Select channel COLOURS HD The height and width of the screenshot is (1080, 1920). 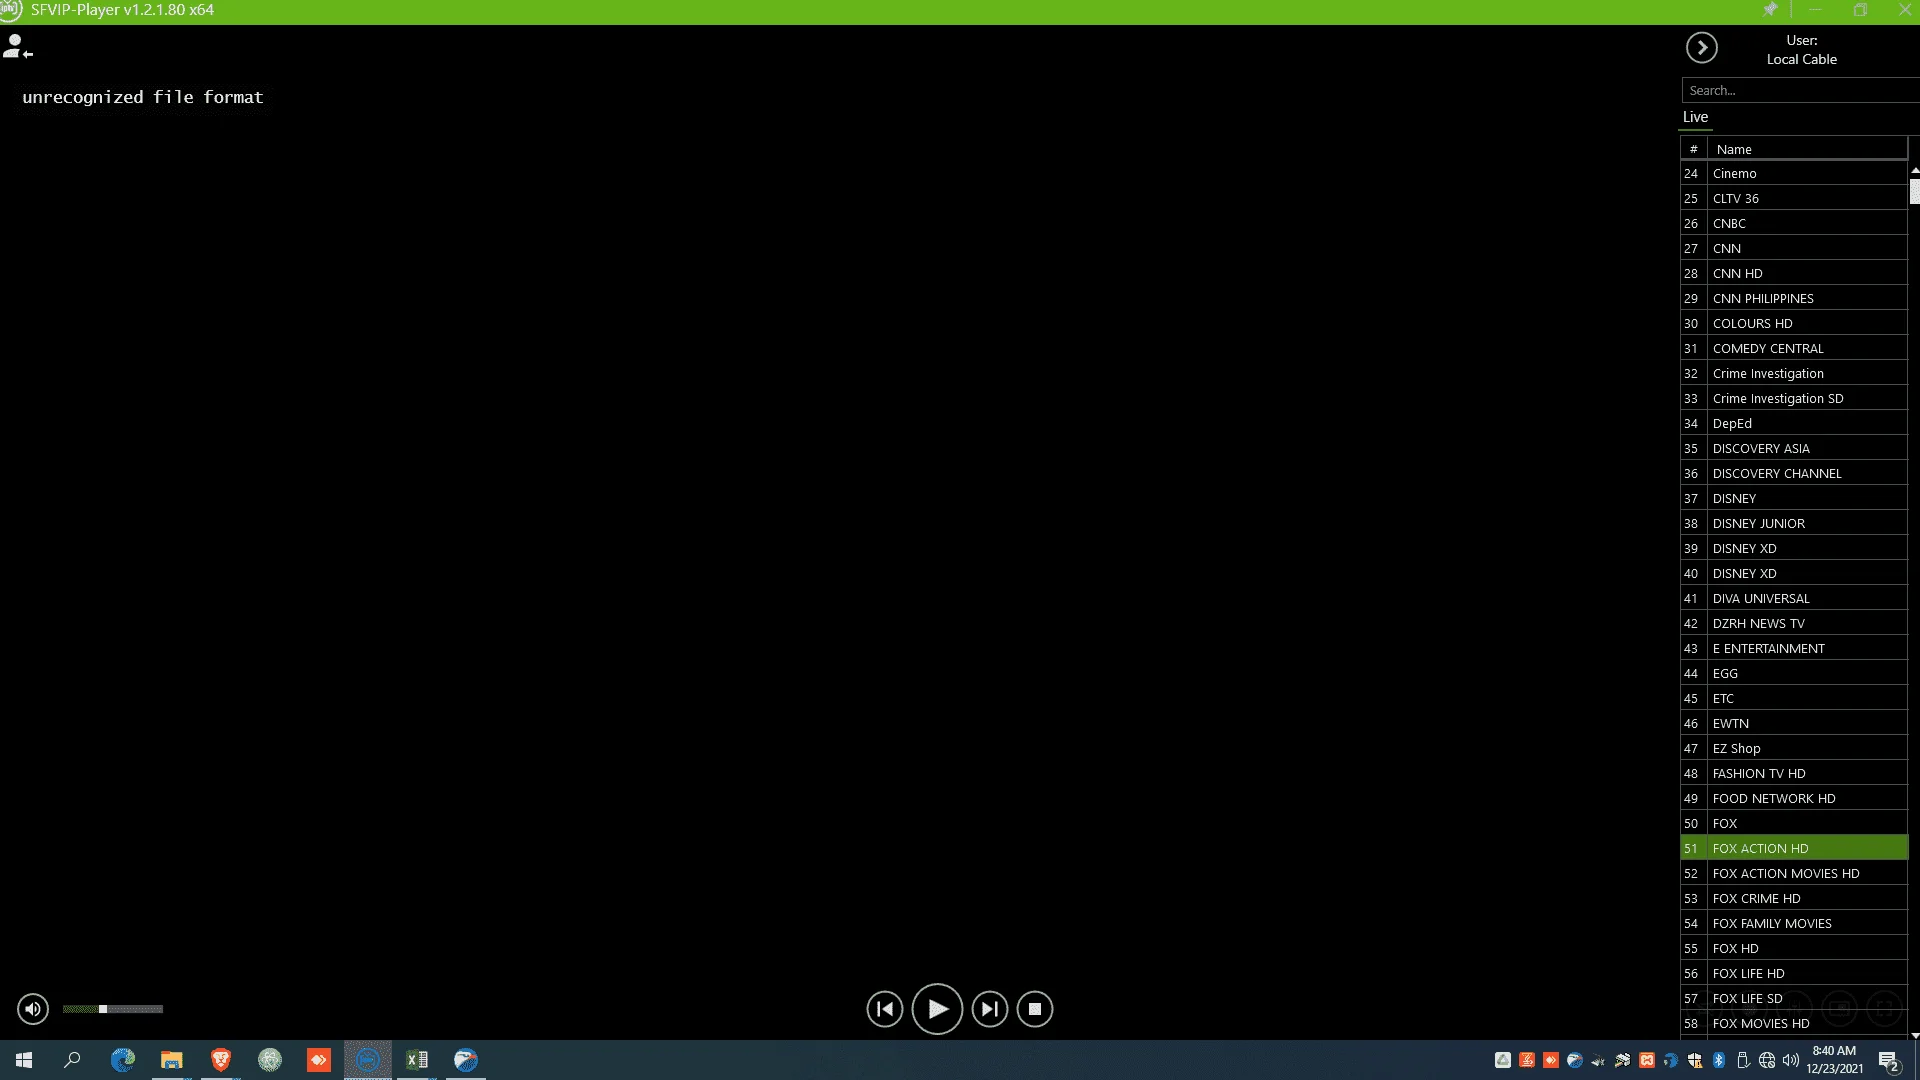click(x=1794, y=323)
